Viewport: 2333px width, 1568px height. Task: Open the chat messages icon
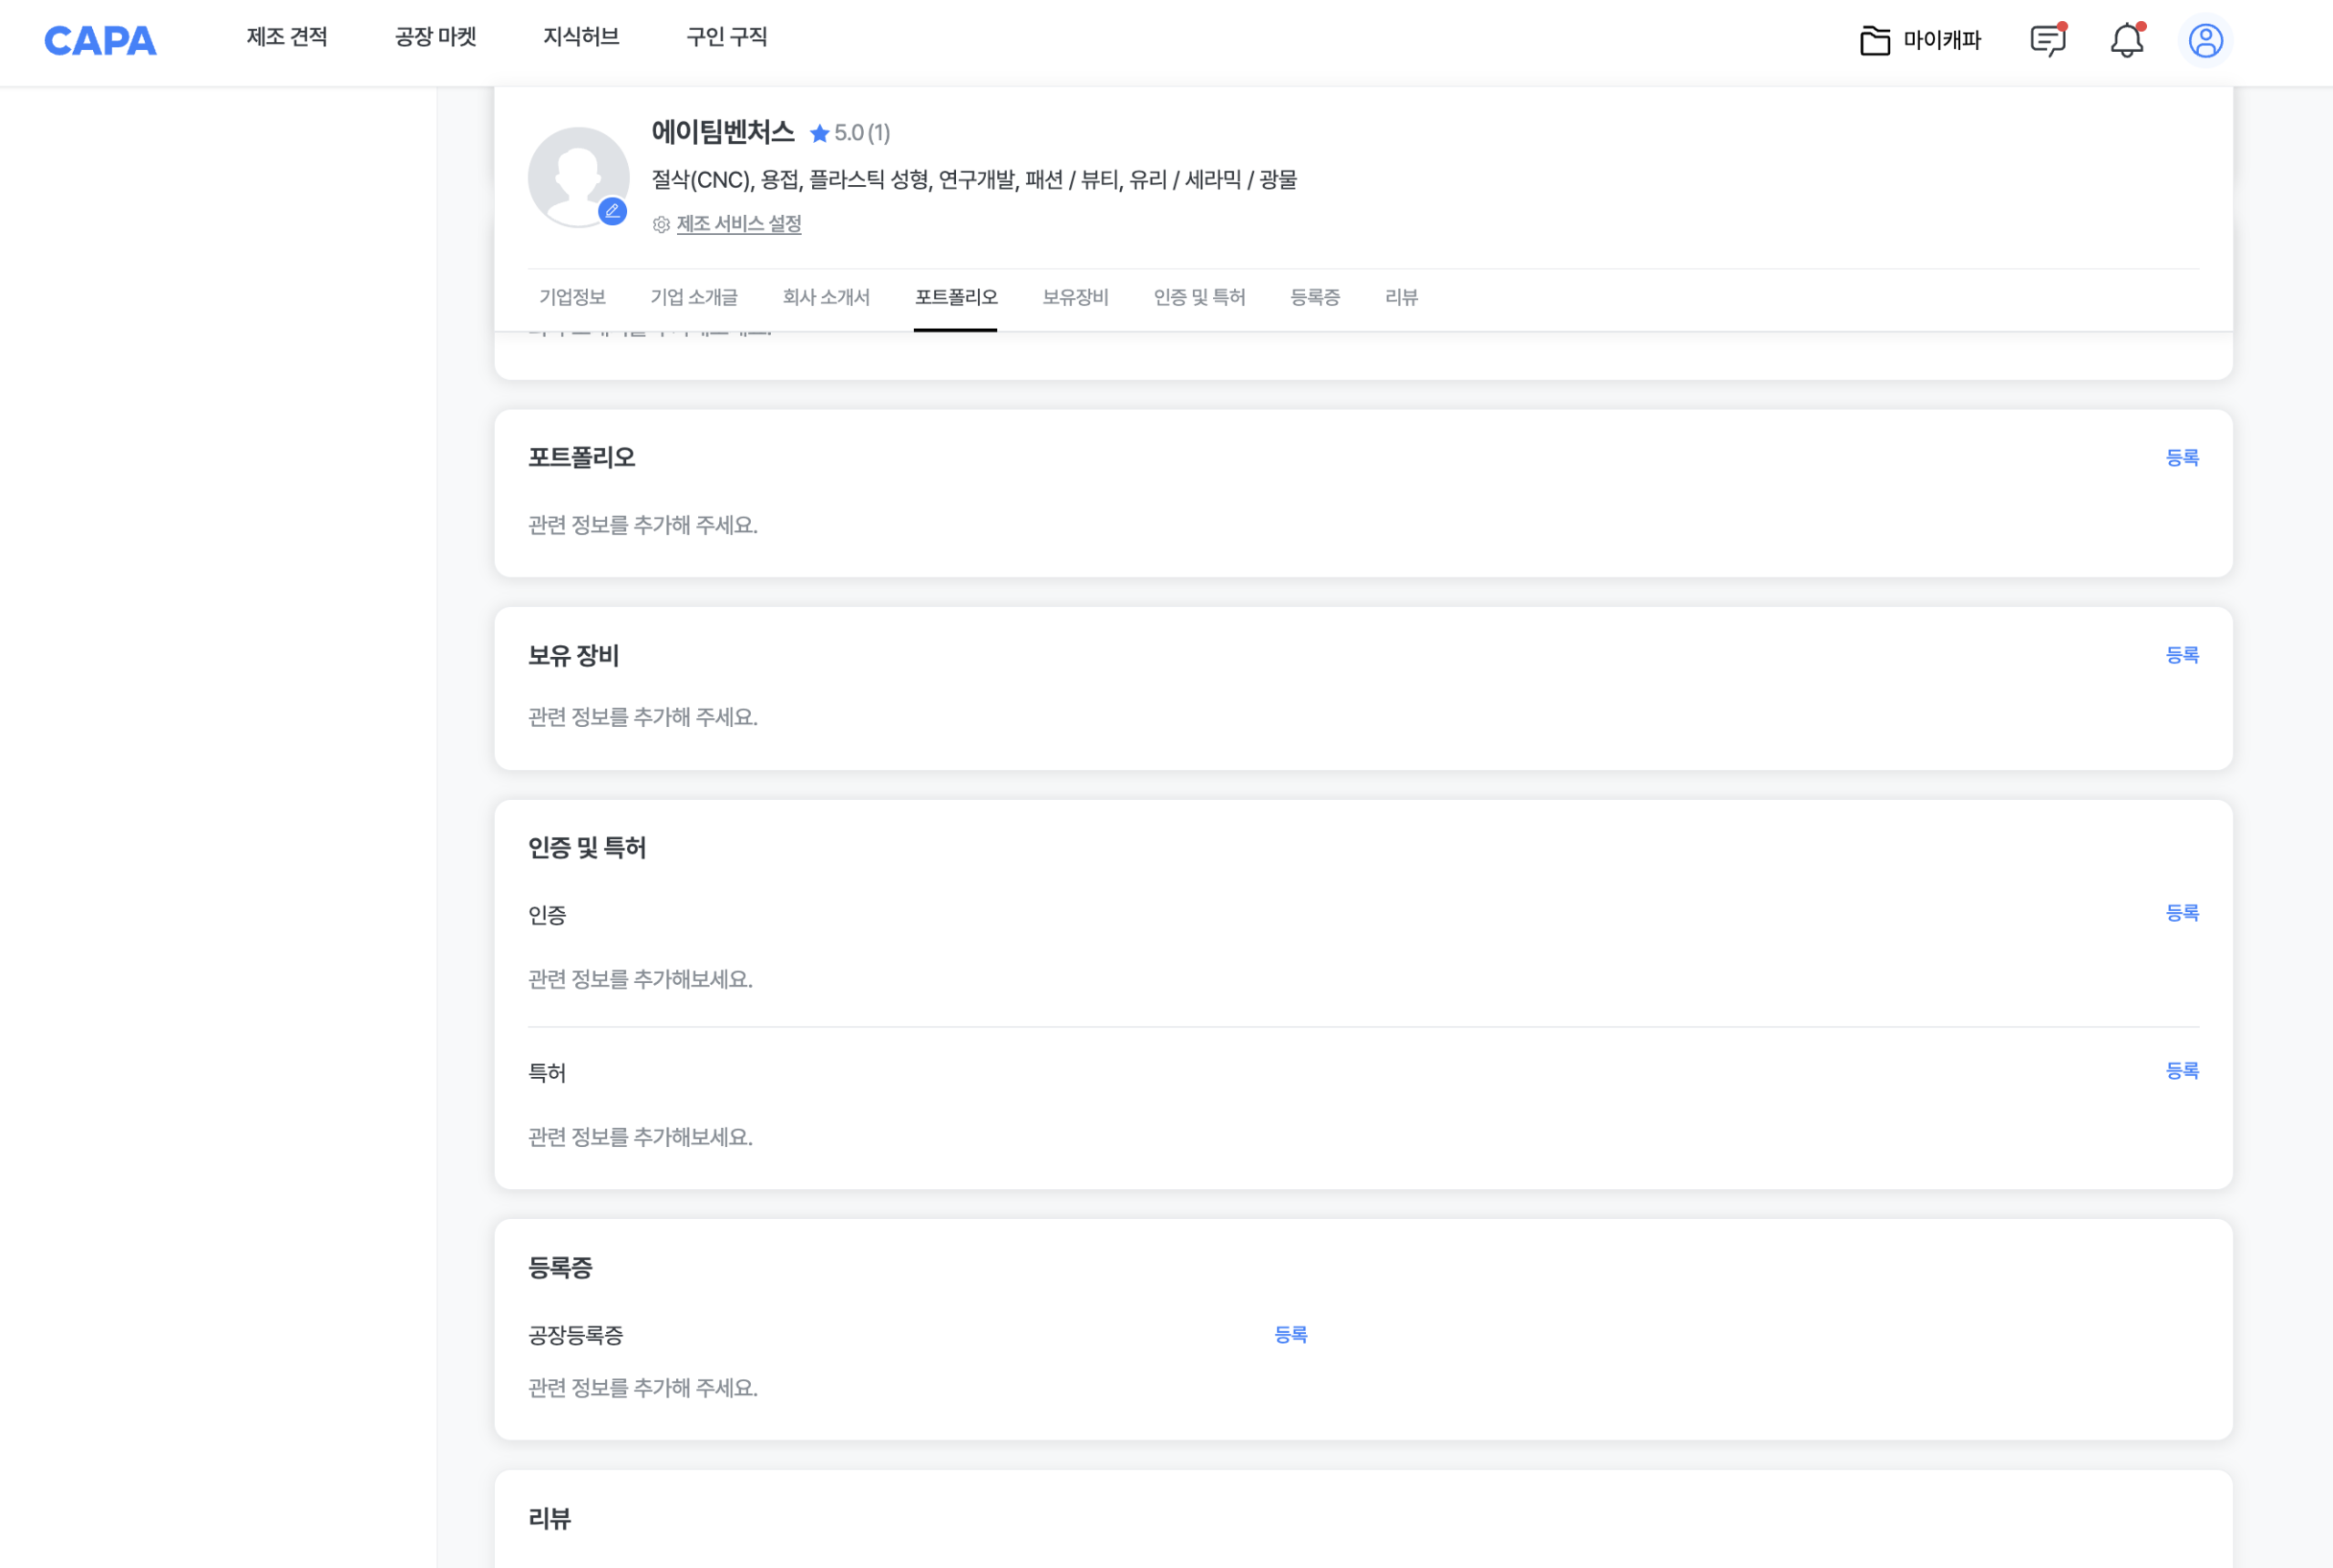point(2047,40)
